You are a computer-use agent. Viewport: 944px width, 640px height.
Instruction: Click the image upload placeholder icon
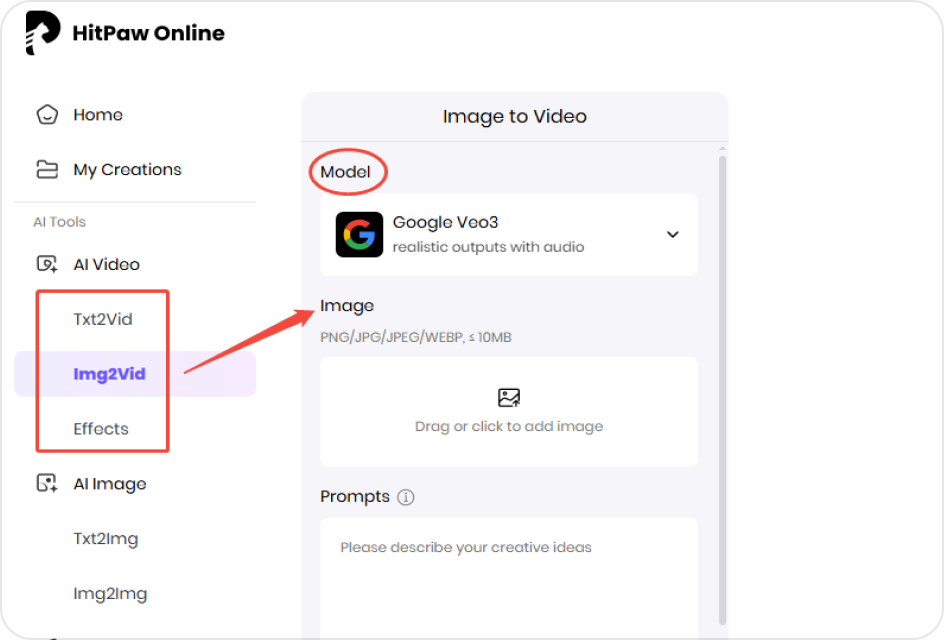tap(508, 396)
